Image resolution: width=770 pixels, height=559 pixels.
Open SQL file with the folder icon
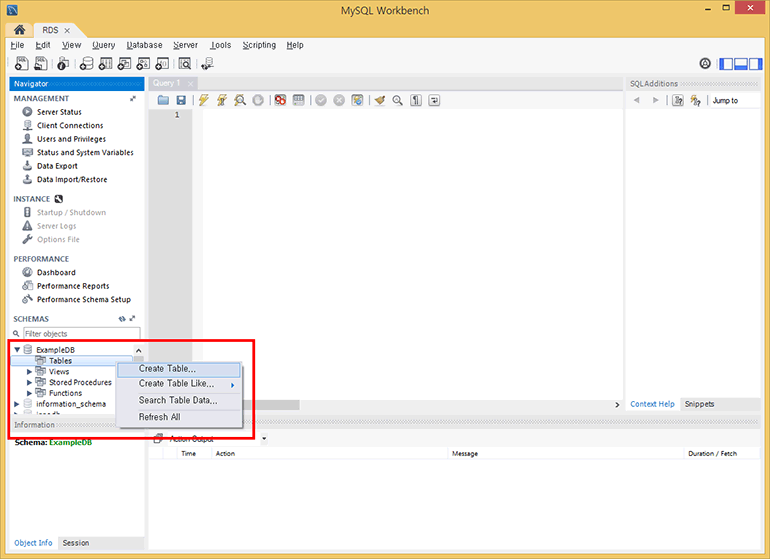coord(164,100)
